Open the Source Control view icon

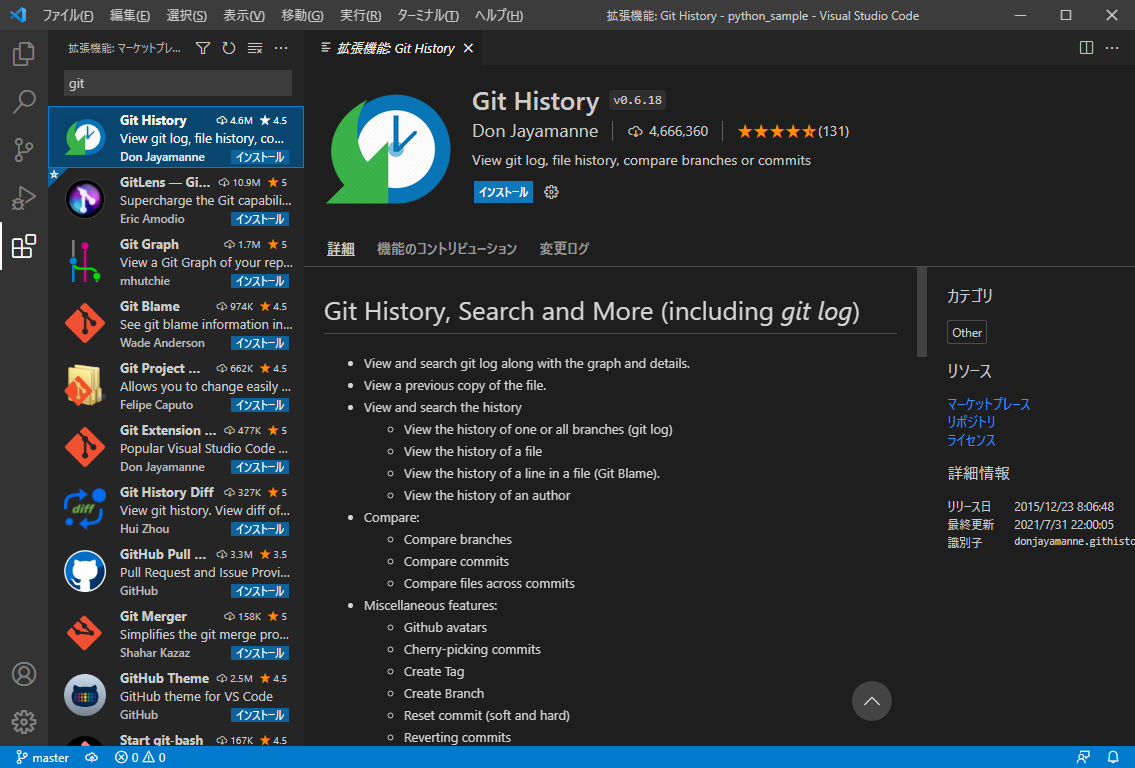click(24, 150)
